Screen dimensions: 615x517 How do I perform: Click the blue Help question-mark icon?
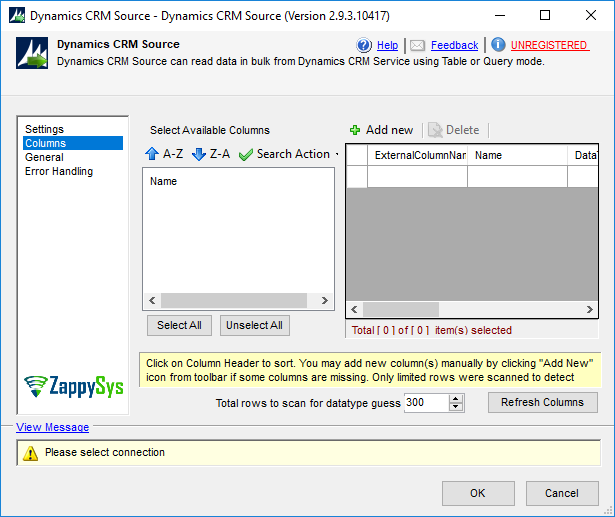364,45
